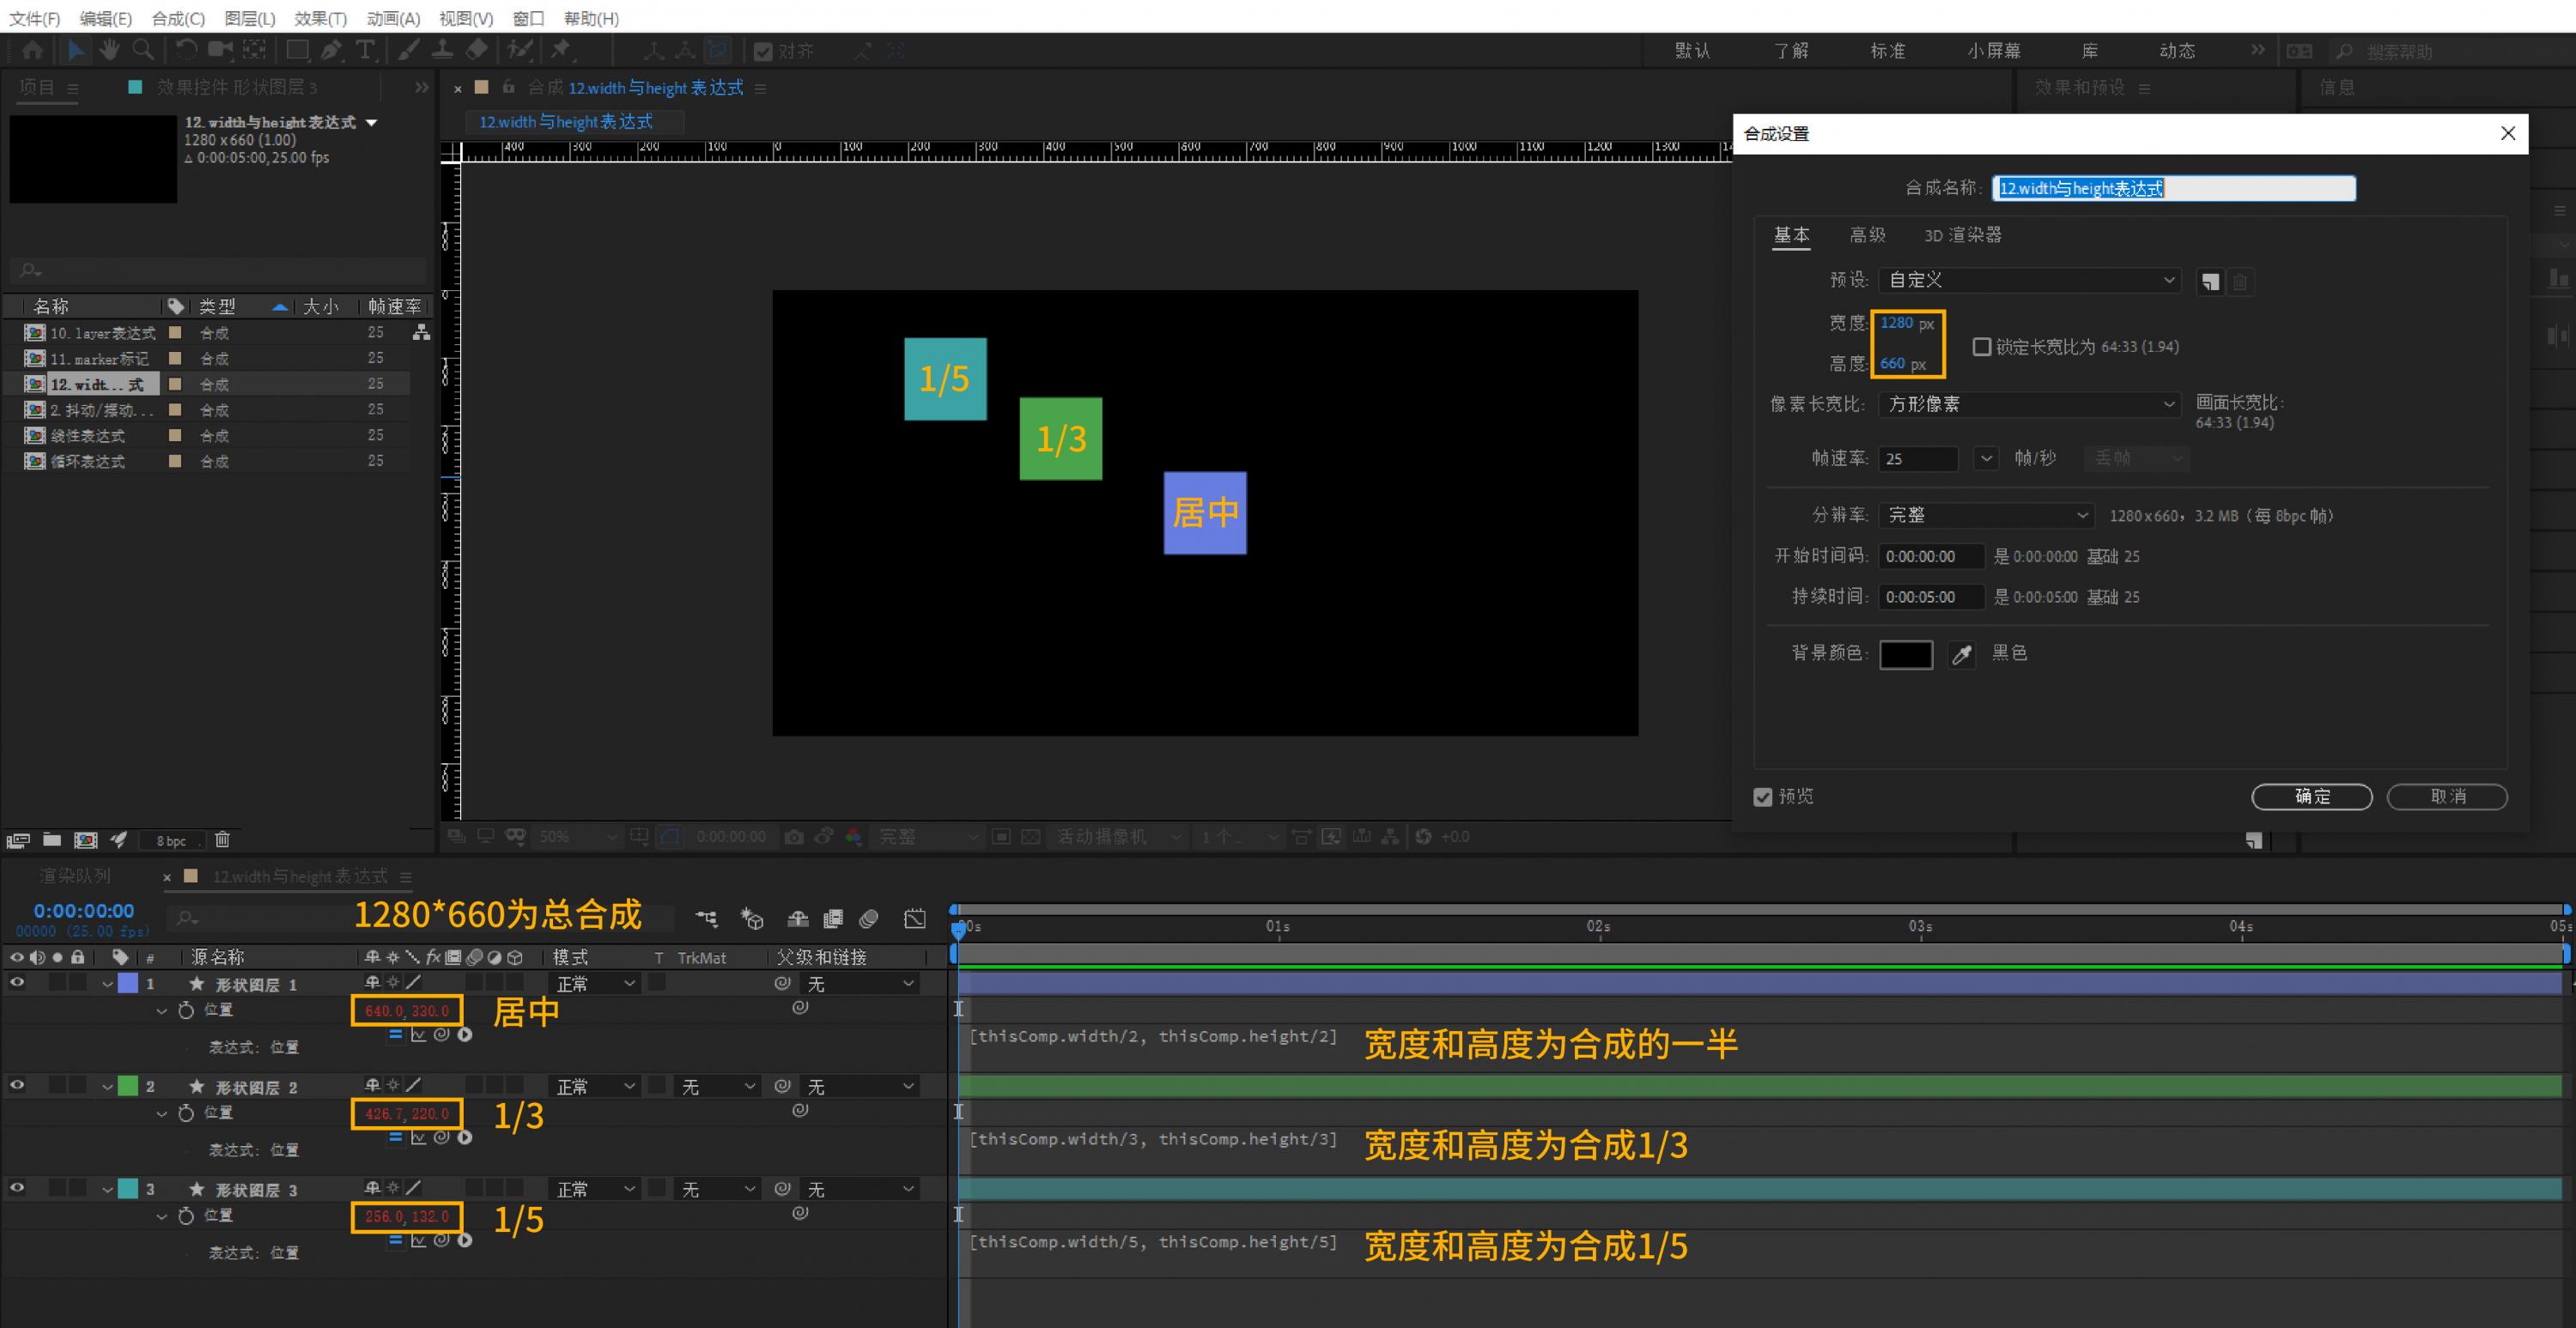This screenshot has height=1328, width=2576.
Task: Select the Puppet Pin tool
Action: 562,49
